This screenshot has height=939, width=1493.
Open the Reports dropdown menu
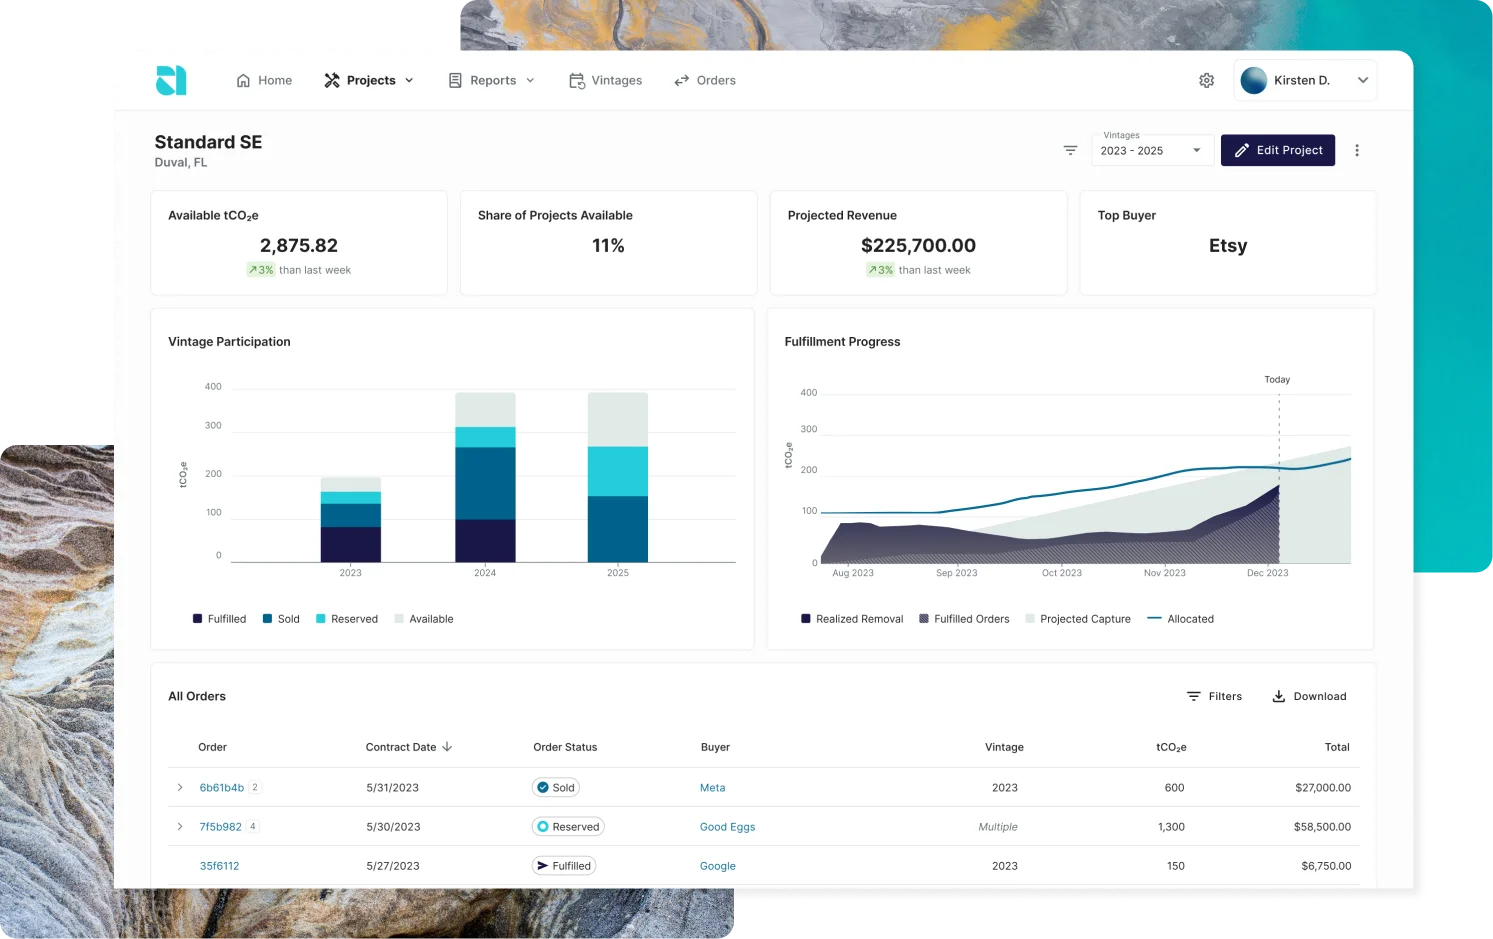click(492, 80)
